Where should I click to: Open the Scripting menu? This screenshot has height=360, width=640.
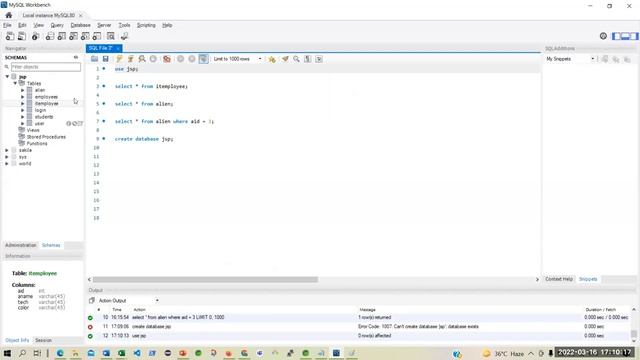pos(146,25)
